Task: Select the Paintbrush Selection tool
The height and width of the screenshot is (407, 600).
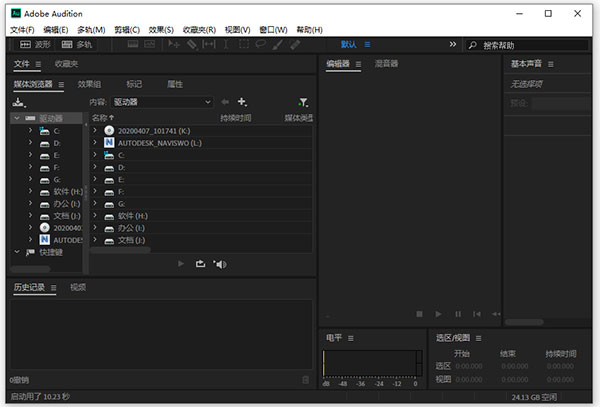Action: pos(278,45)
